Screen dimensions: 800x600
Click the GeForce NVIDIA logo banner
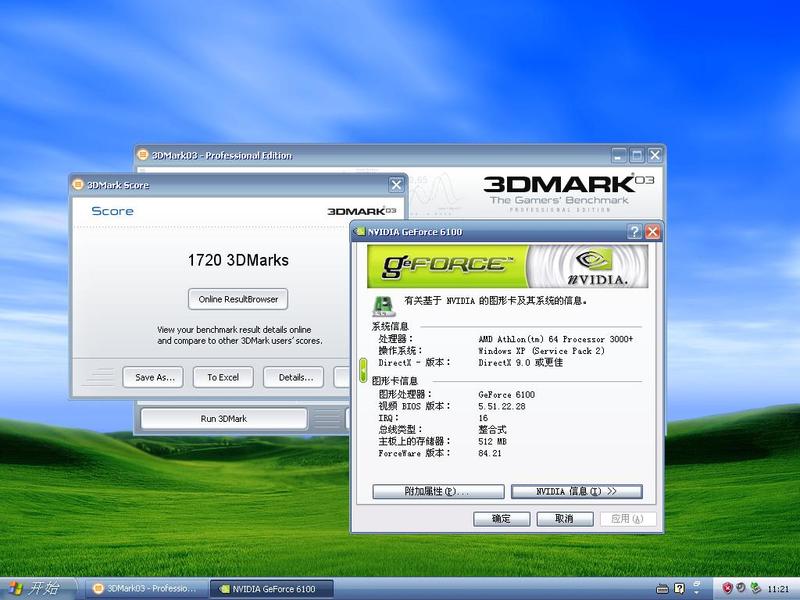click(x=508, y=266)
